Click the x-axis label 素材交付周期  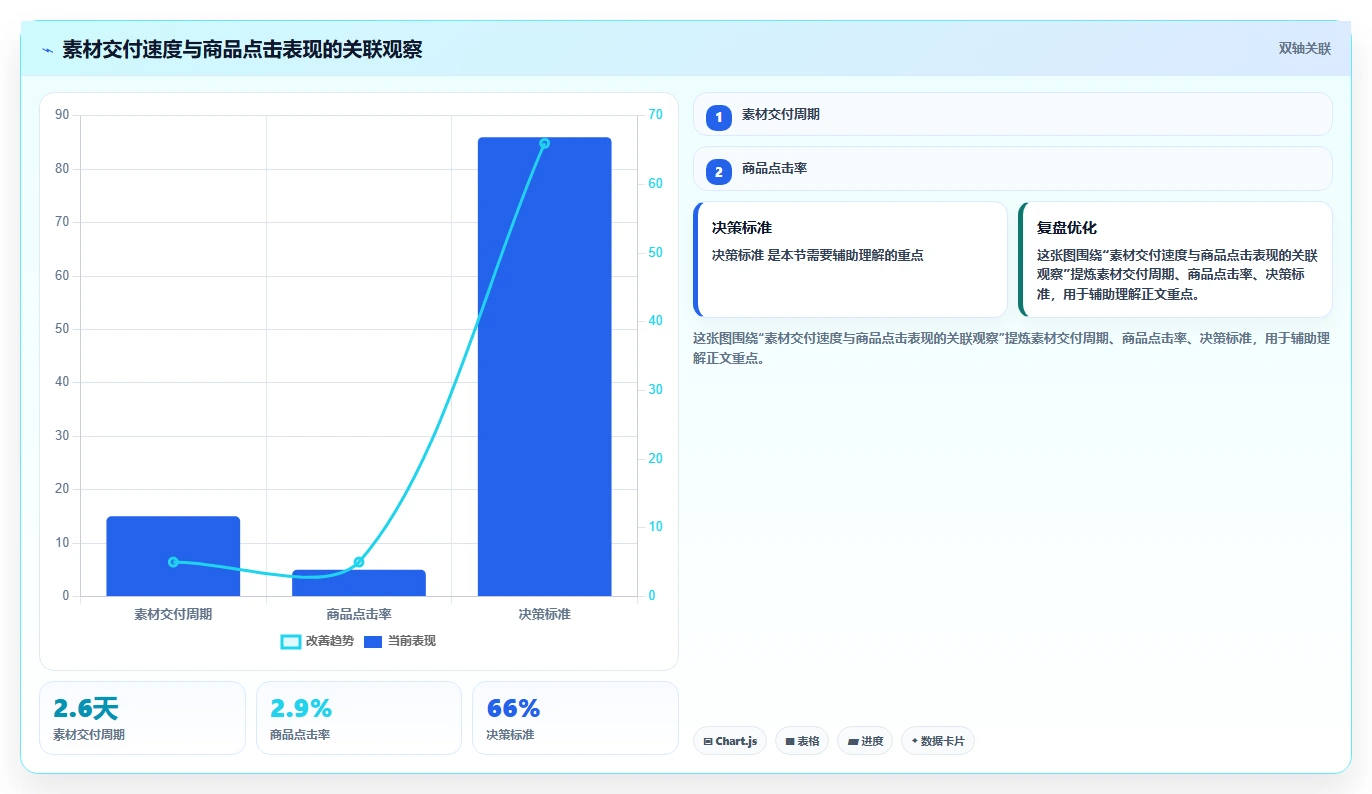[173, 614]
